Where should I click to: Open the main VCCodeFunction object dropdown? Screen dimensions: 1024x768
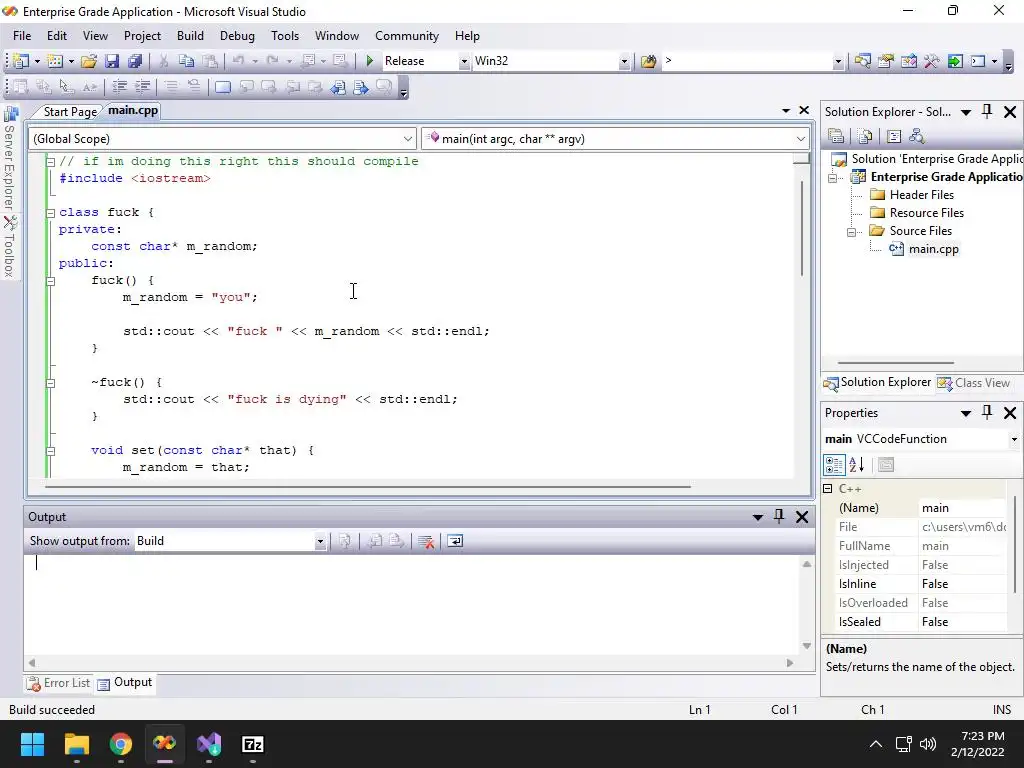(x=1014, y=440)
